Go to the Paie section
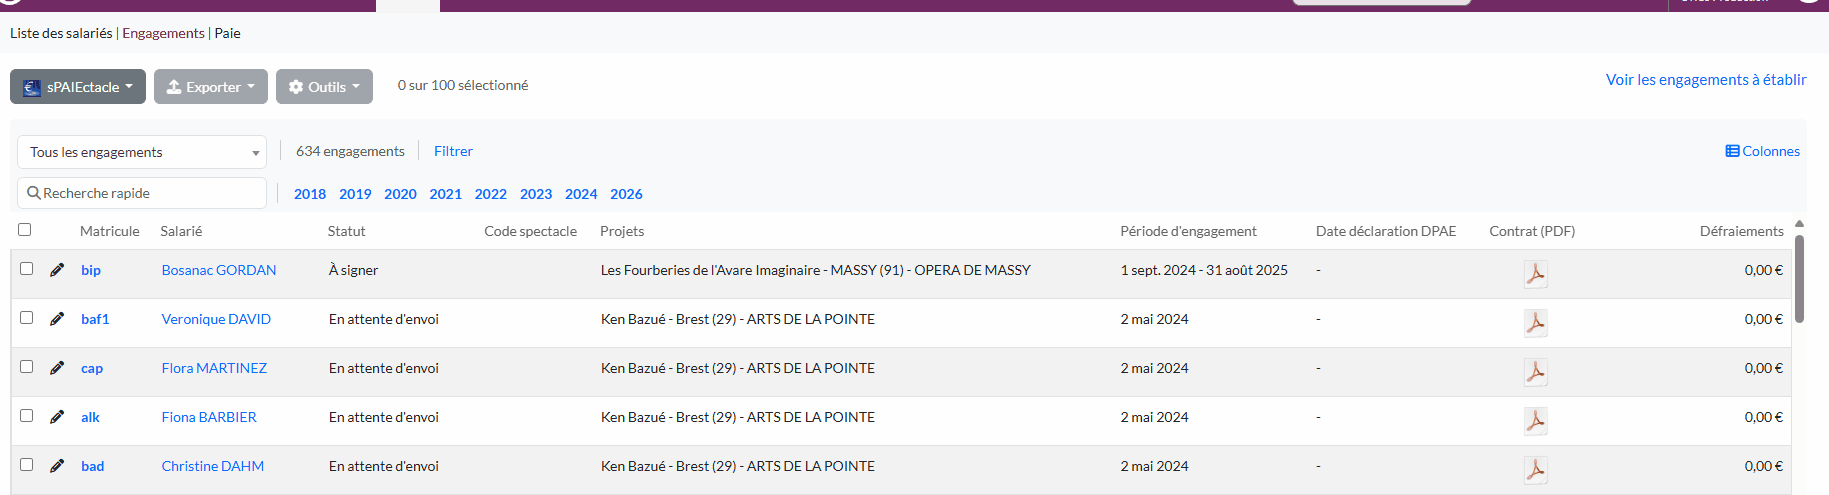The image size is (1829, 495). tap(227, 33)
